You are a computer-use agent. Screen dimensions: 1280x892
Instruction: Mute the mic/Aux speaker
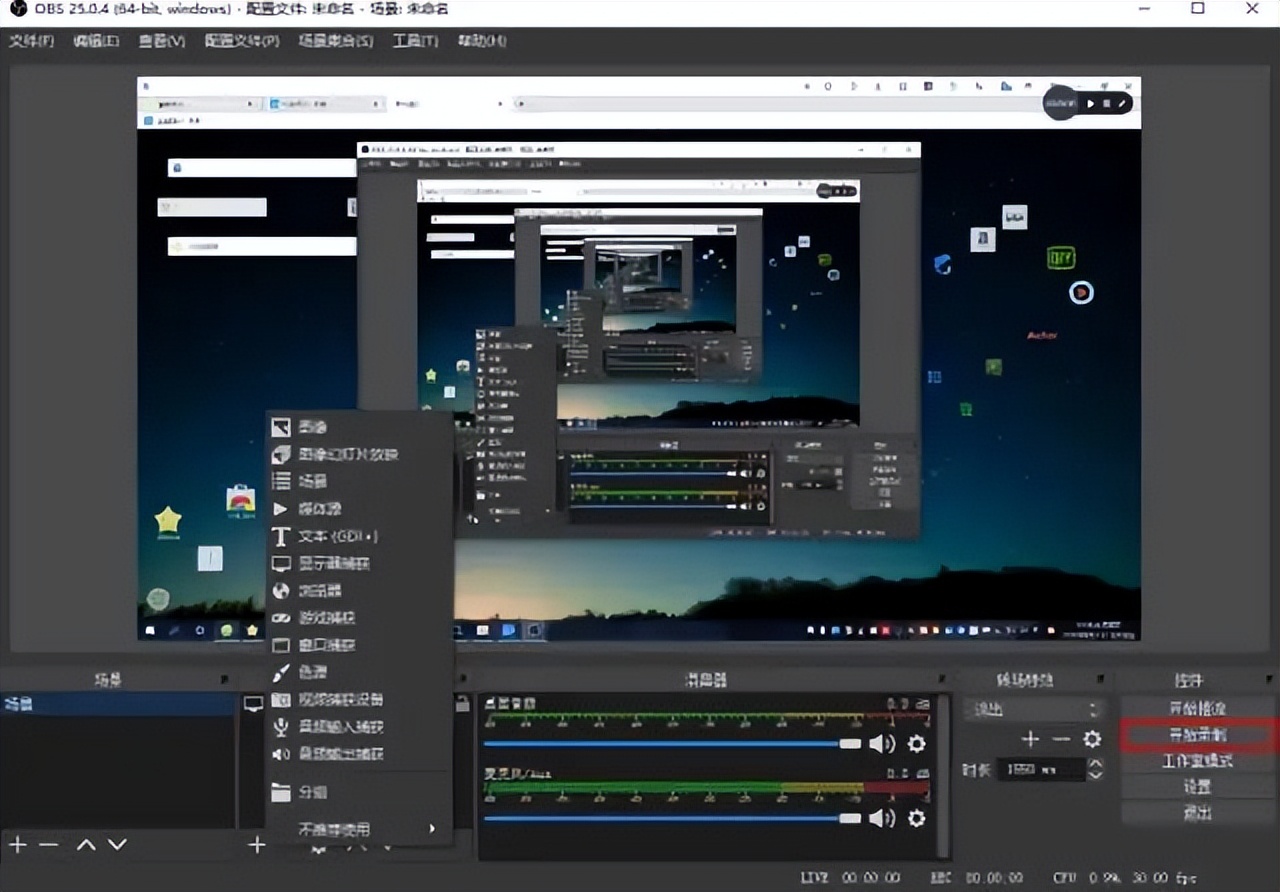click(881, 818)
